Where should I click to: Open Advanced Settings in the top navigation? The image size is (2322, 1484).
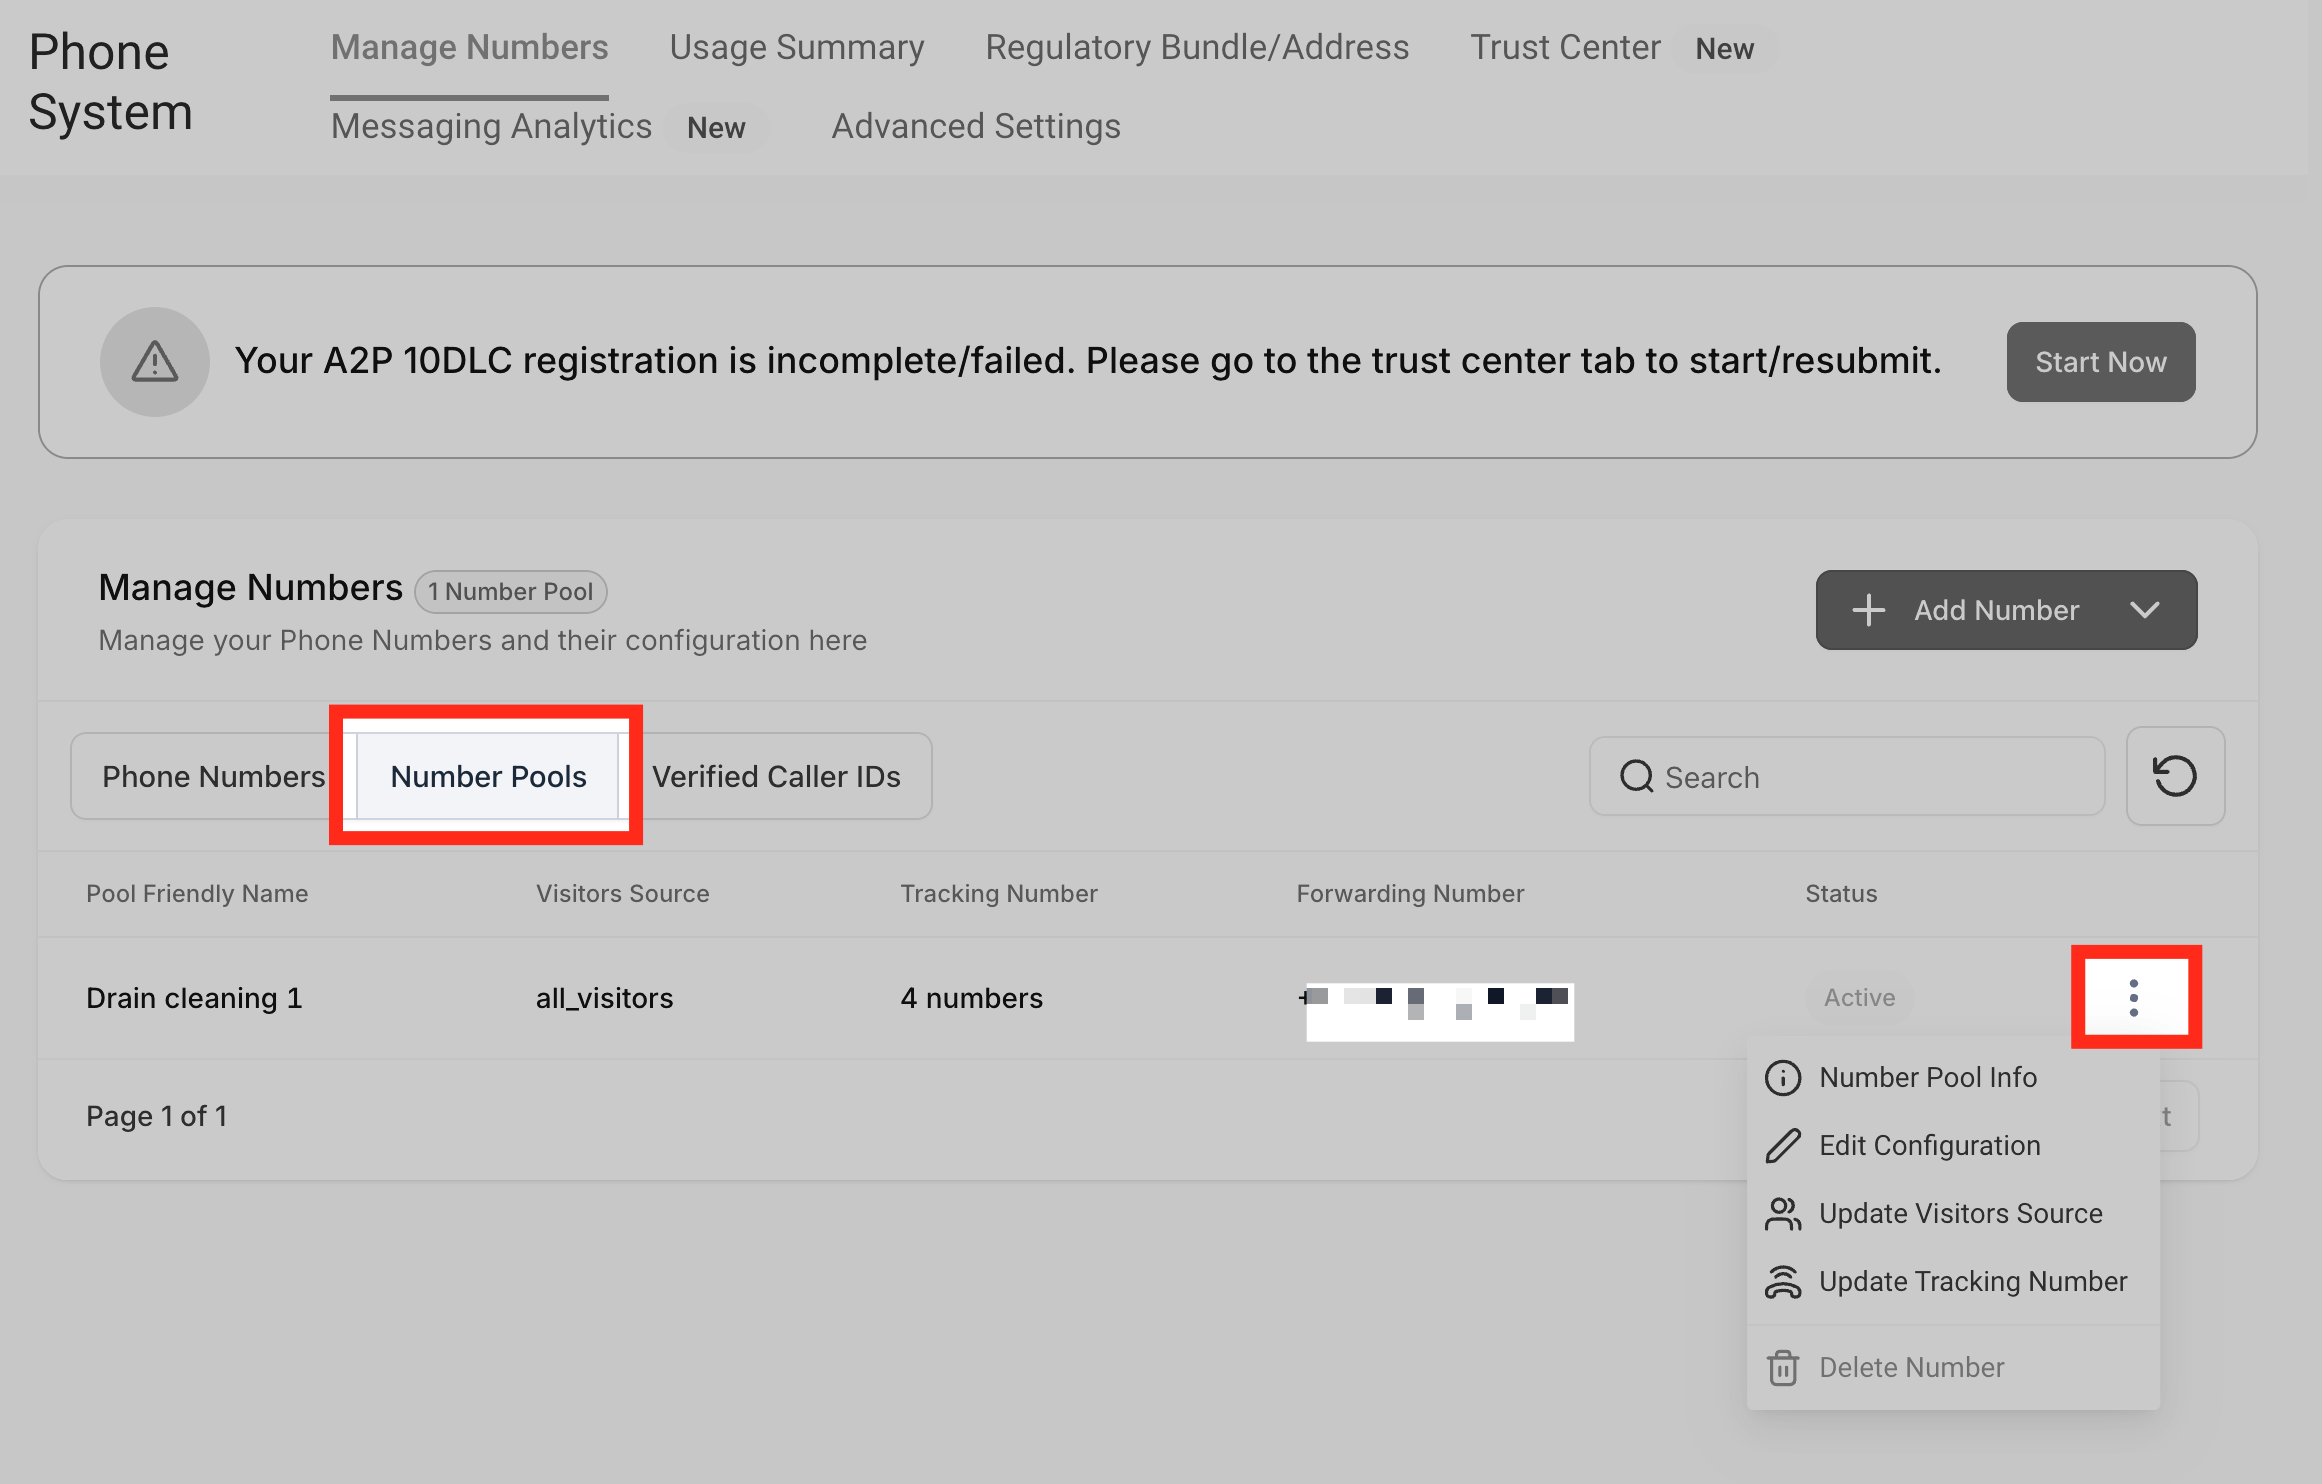[x=975, y=127]
